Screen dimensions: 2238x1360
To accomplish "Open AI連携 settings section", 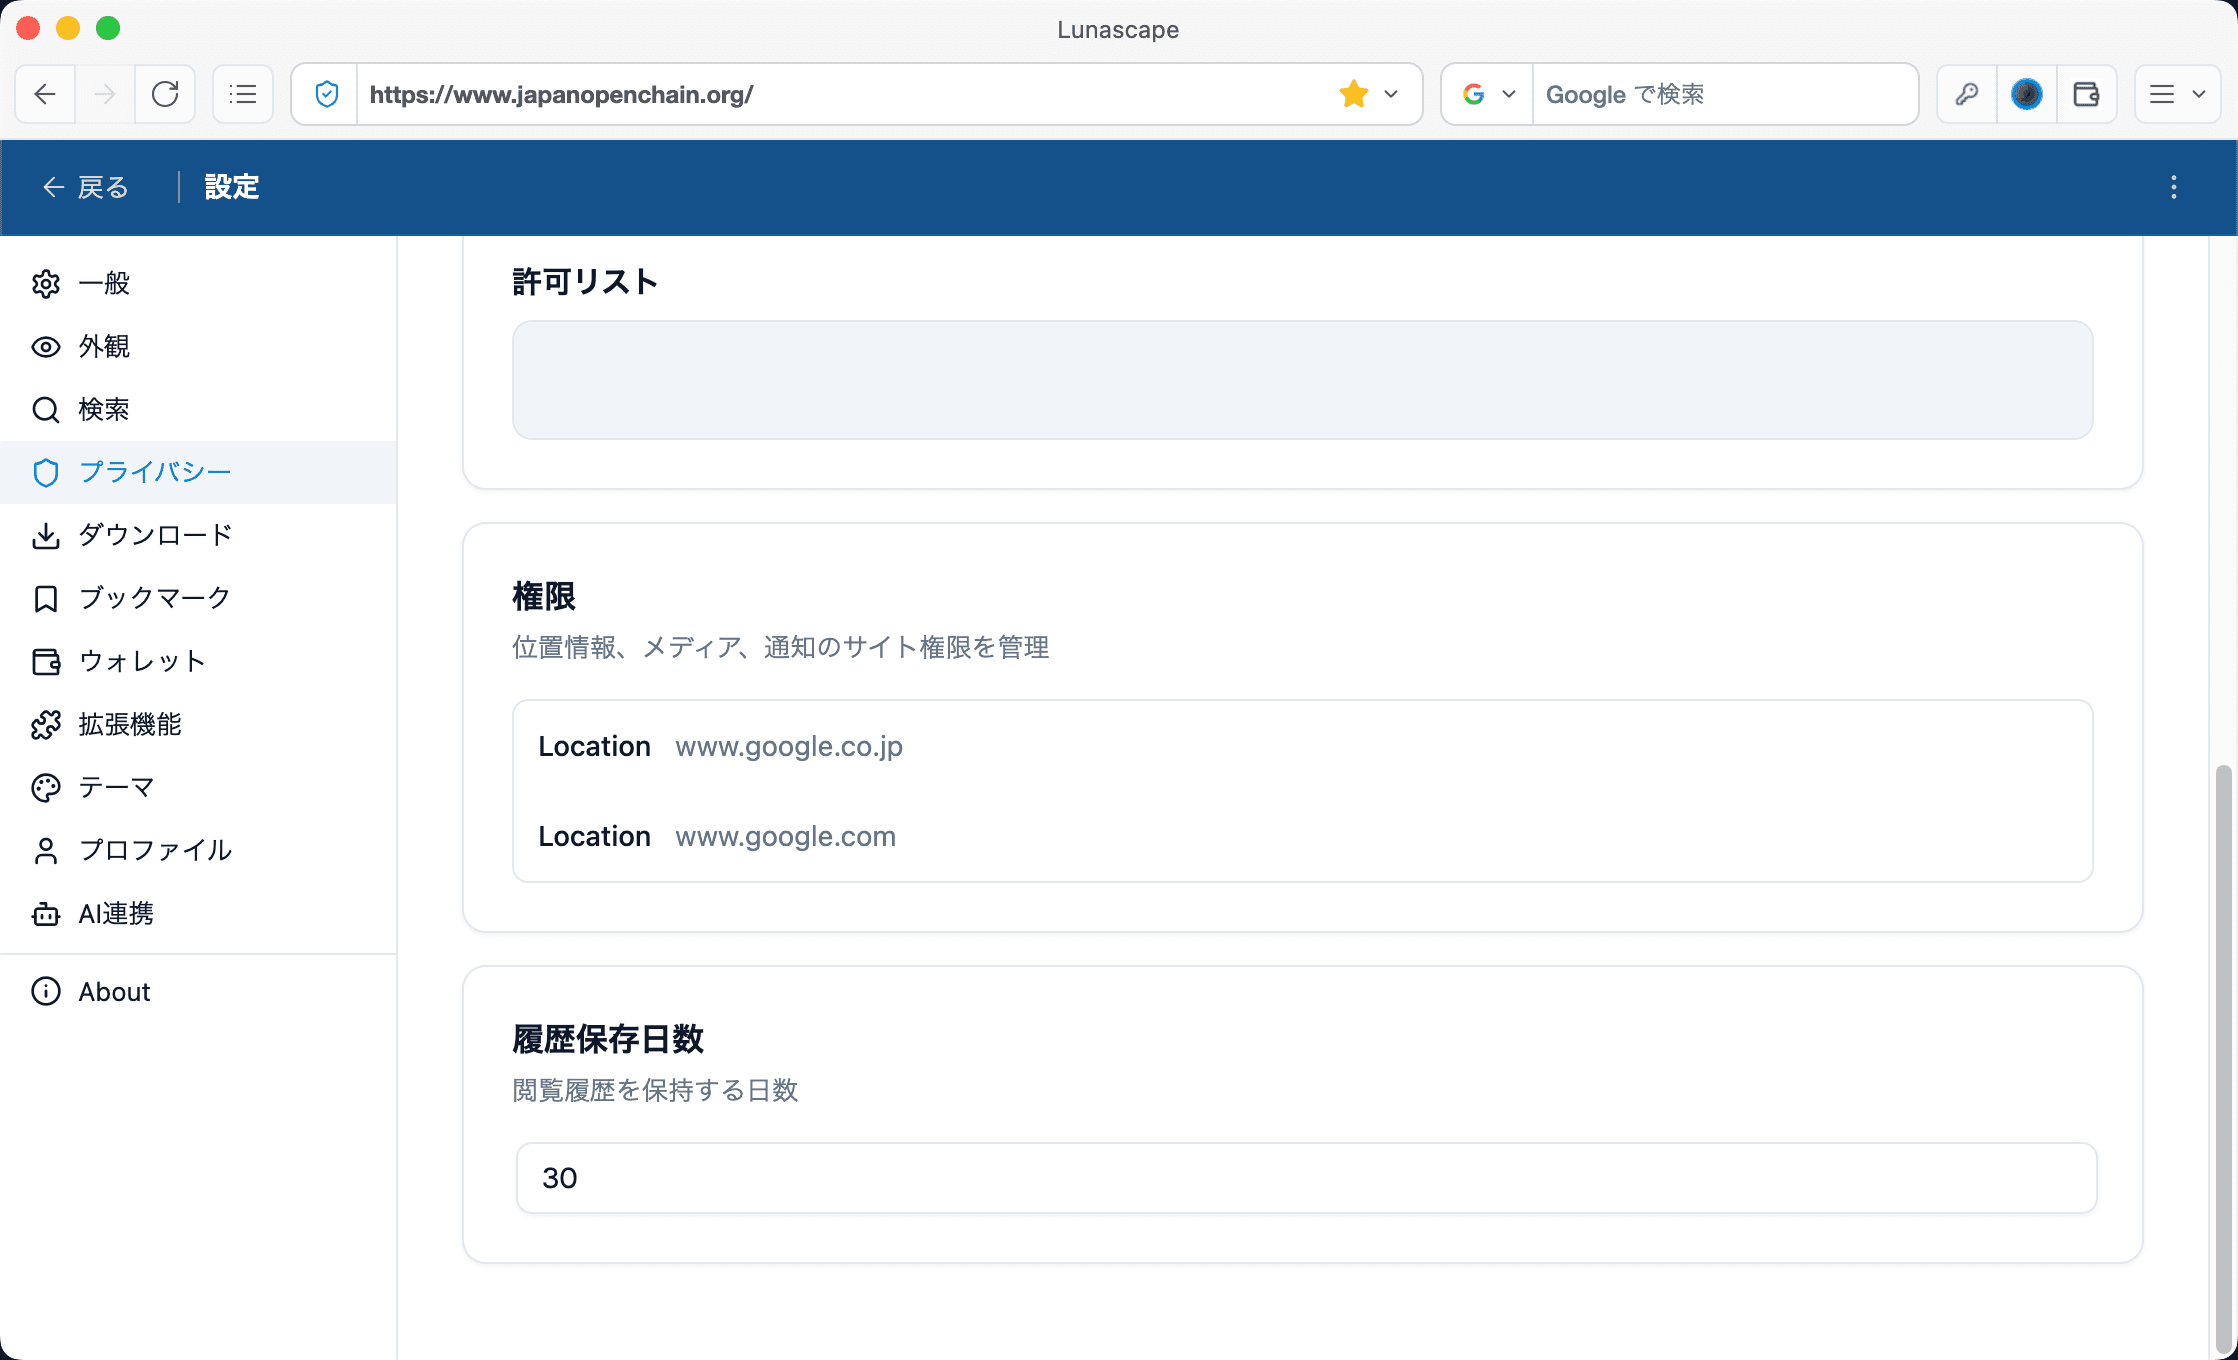I will pos(198,913).
